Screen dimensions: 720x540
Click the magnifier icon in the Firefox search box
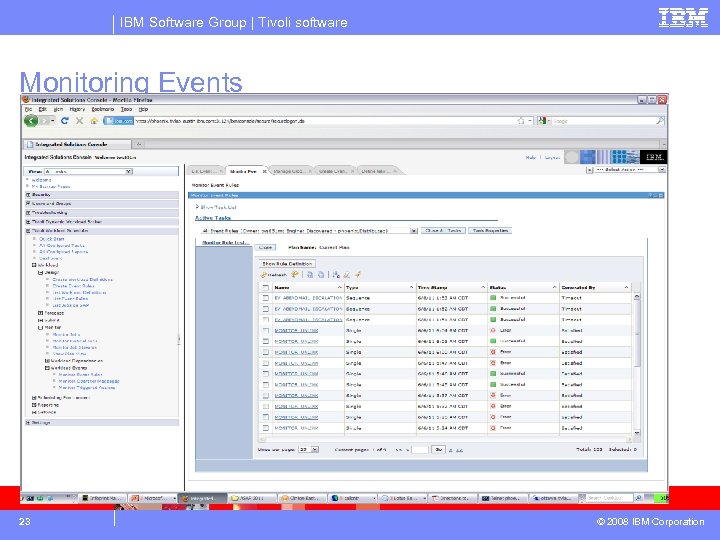pyautogui.click(x=660, y=121)
